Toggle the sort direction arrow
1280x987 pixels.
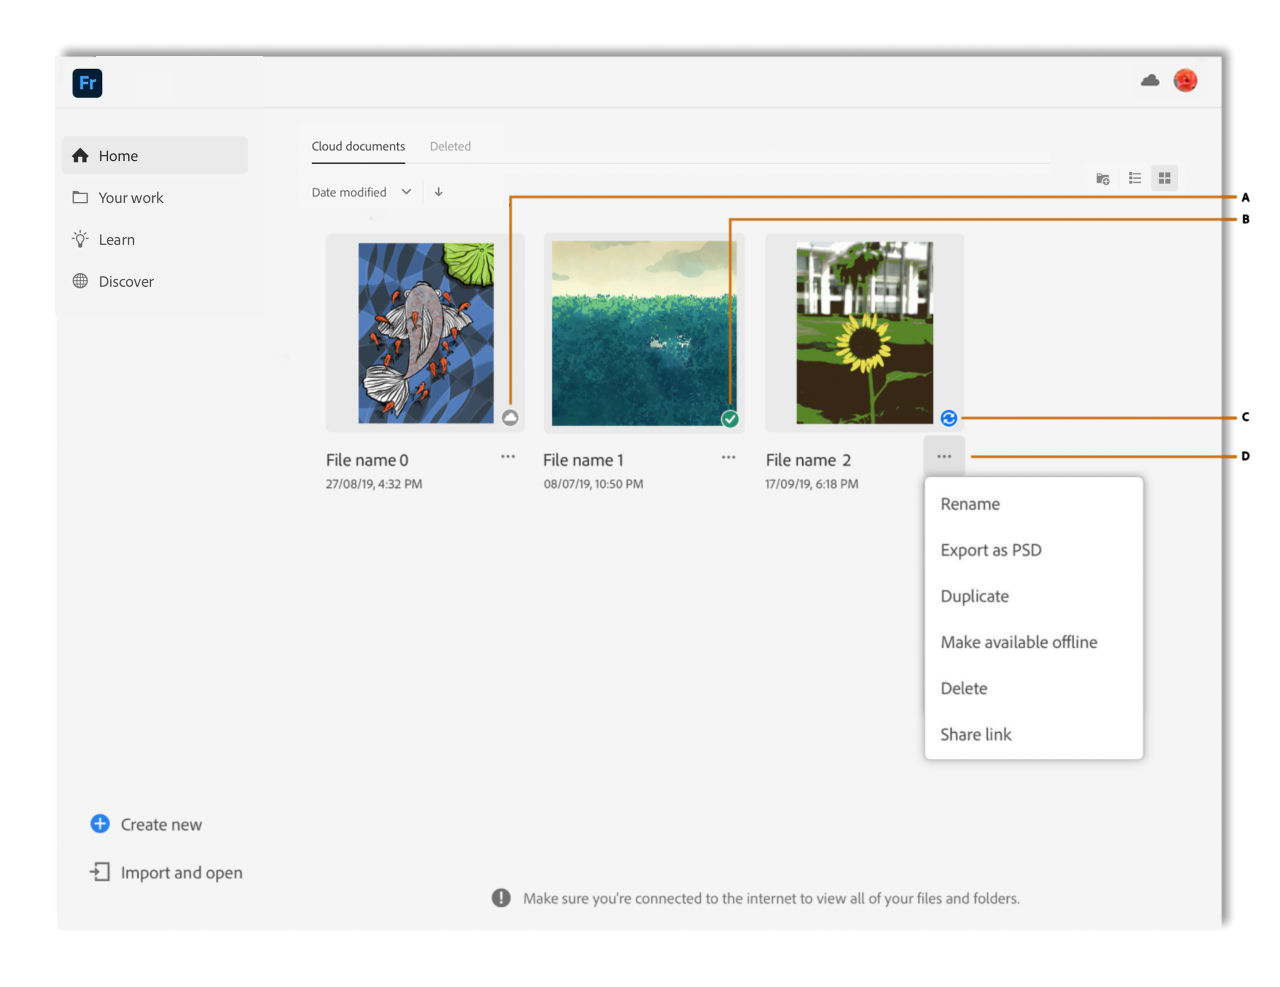click(x=438, y=191)
